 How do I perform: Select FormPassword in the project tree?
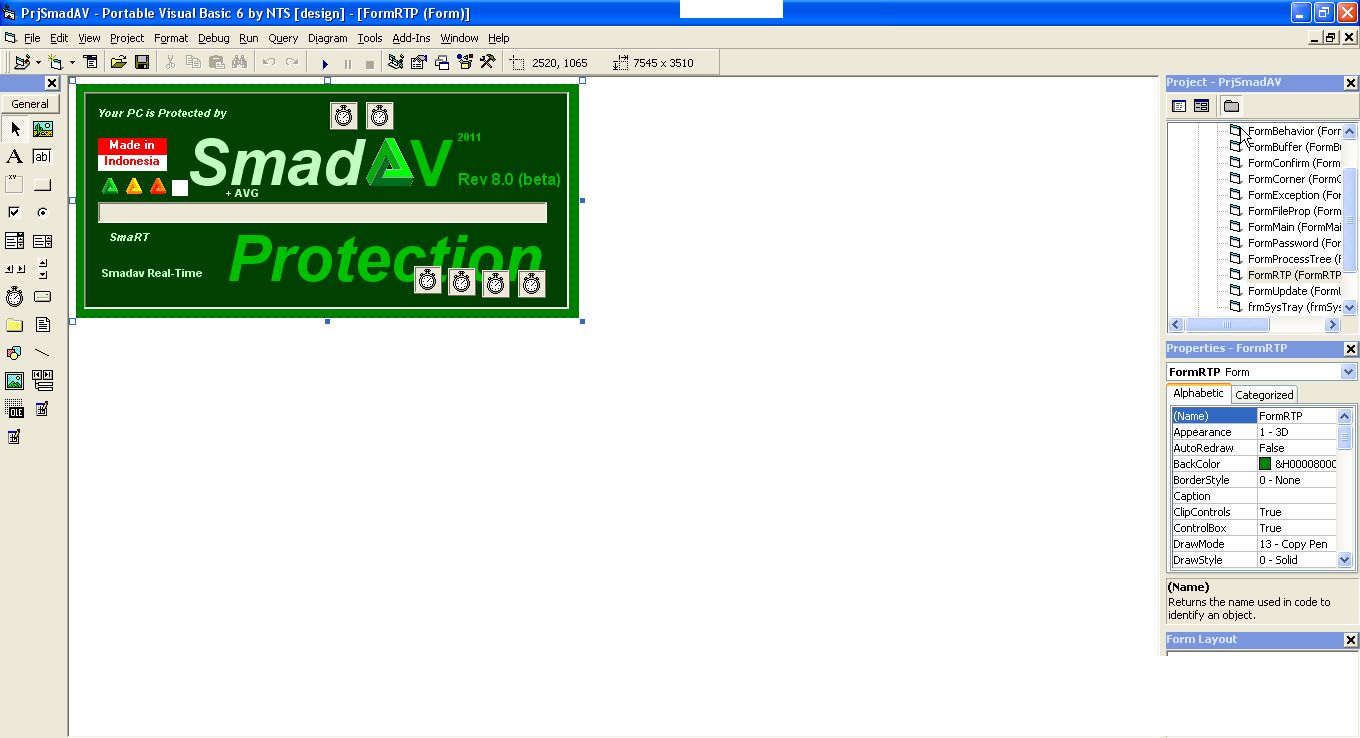tap(1294, 243)
